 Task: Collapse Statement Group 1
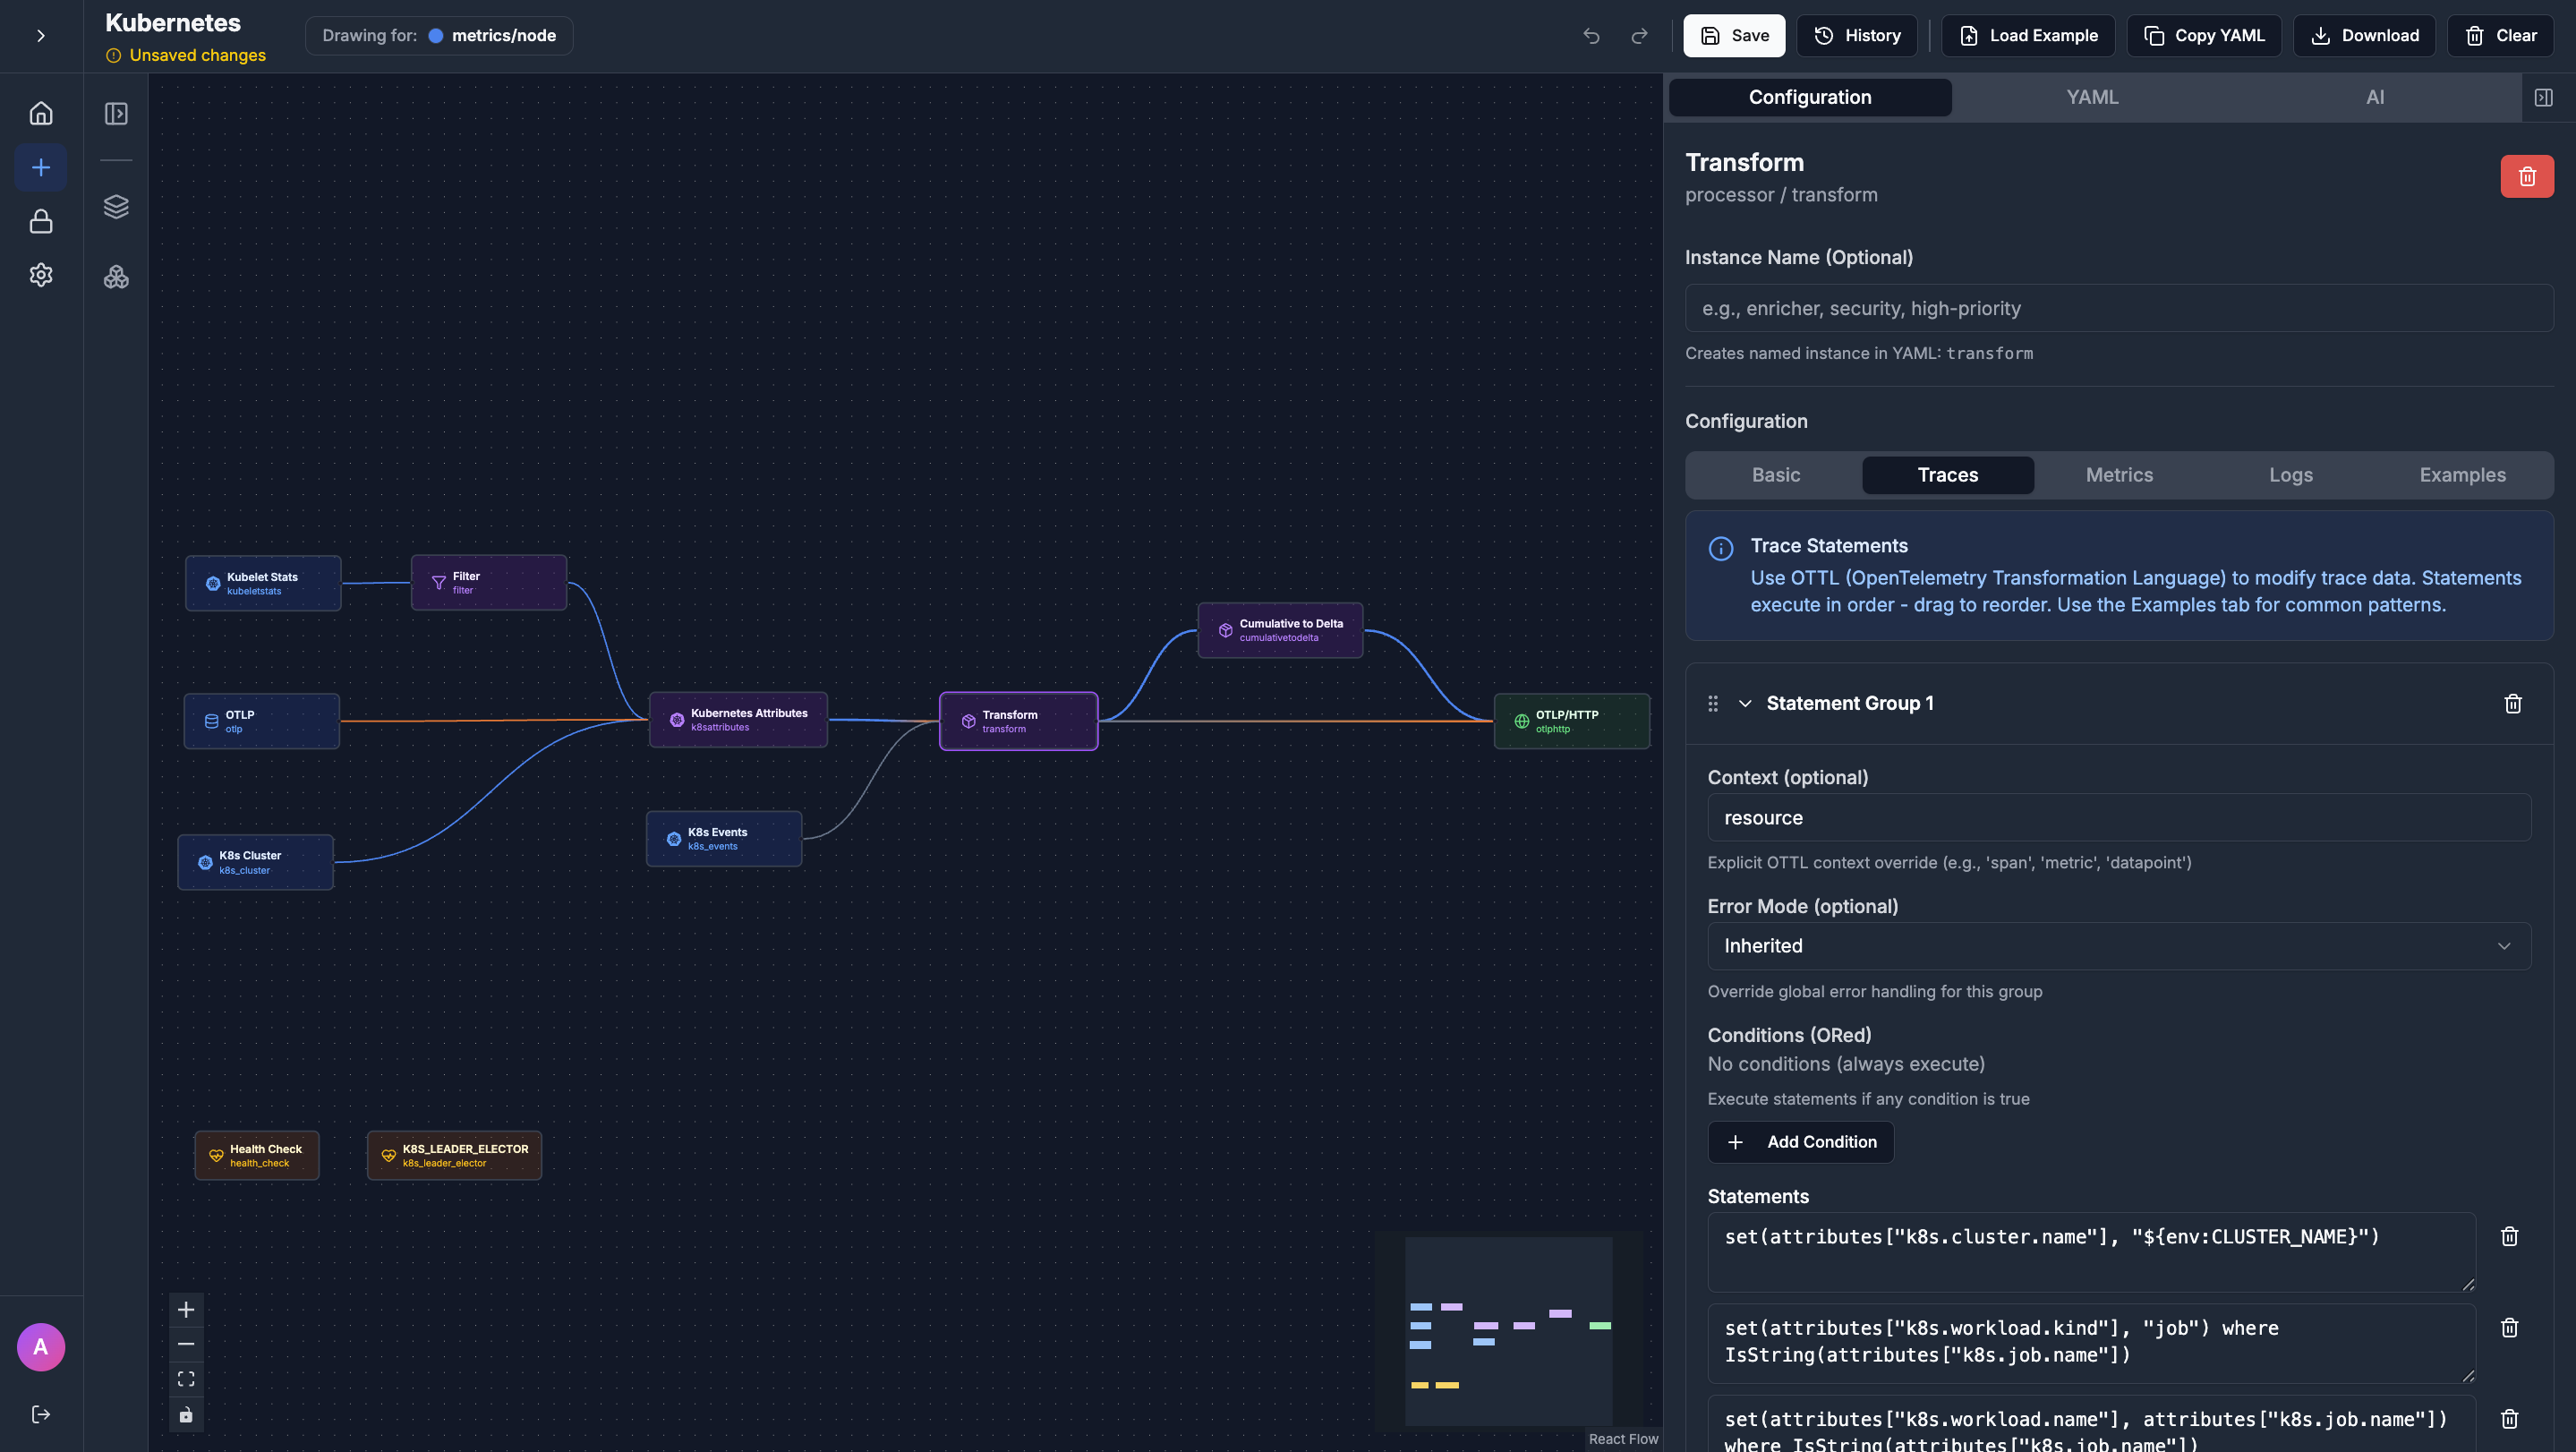click(1745, 703)
